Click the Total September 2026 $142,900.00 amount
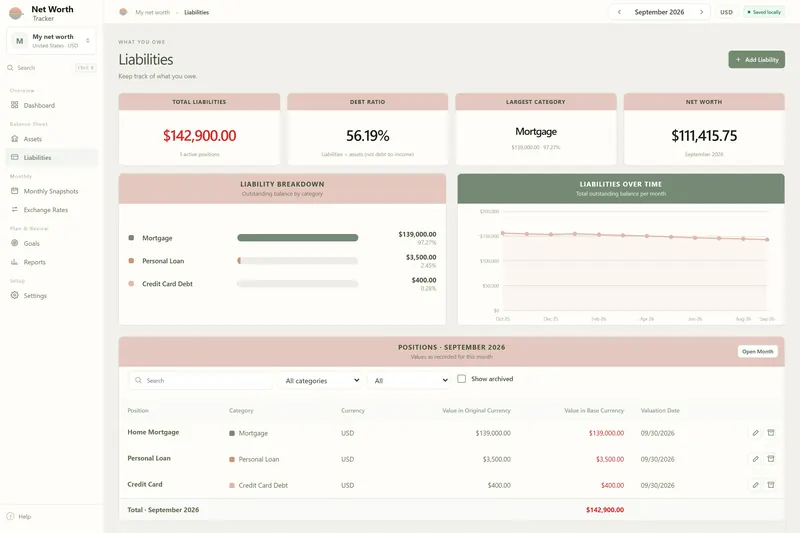Viewport: 800px width, 533px height. (x=605, y=510)
